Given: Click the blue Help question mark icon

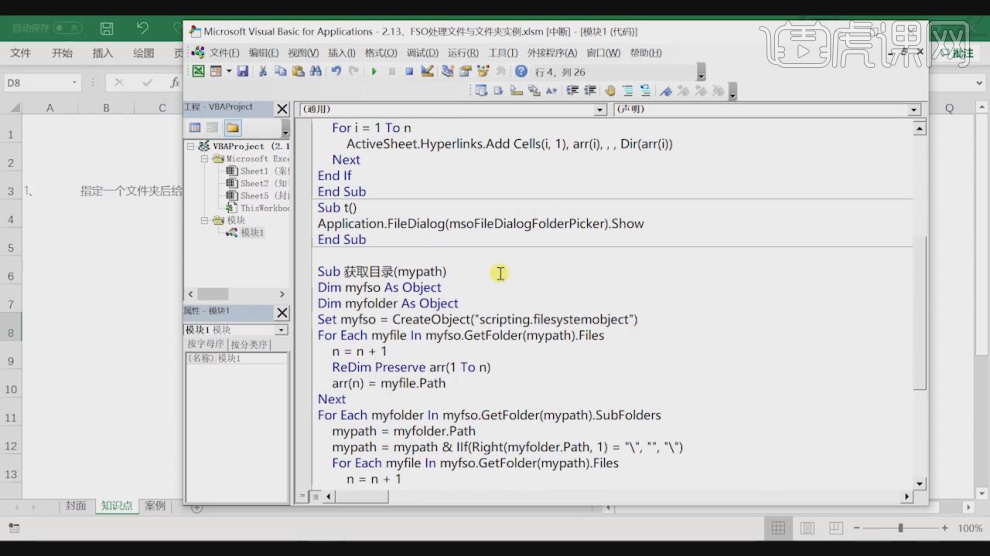Looking at the screenshot, I should [x=521, y=71].
